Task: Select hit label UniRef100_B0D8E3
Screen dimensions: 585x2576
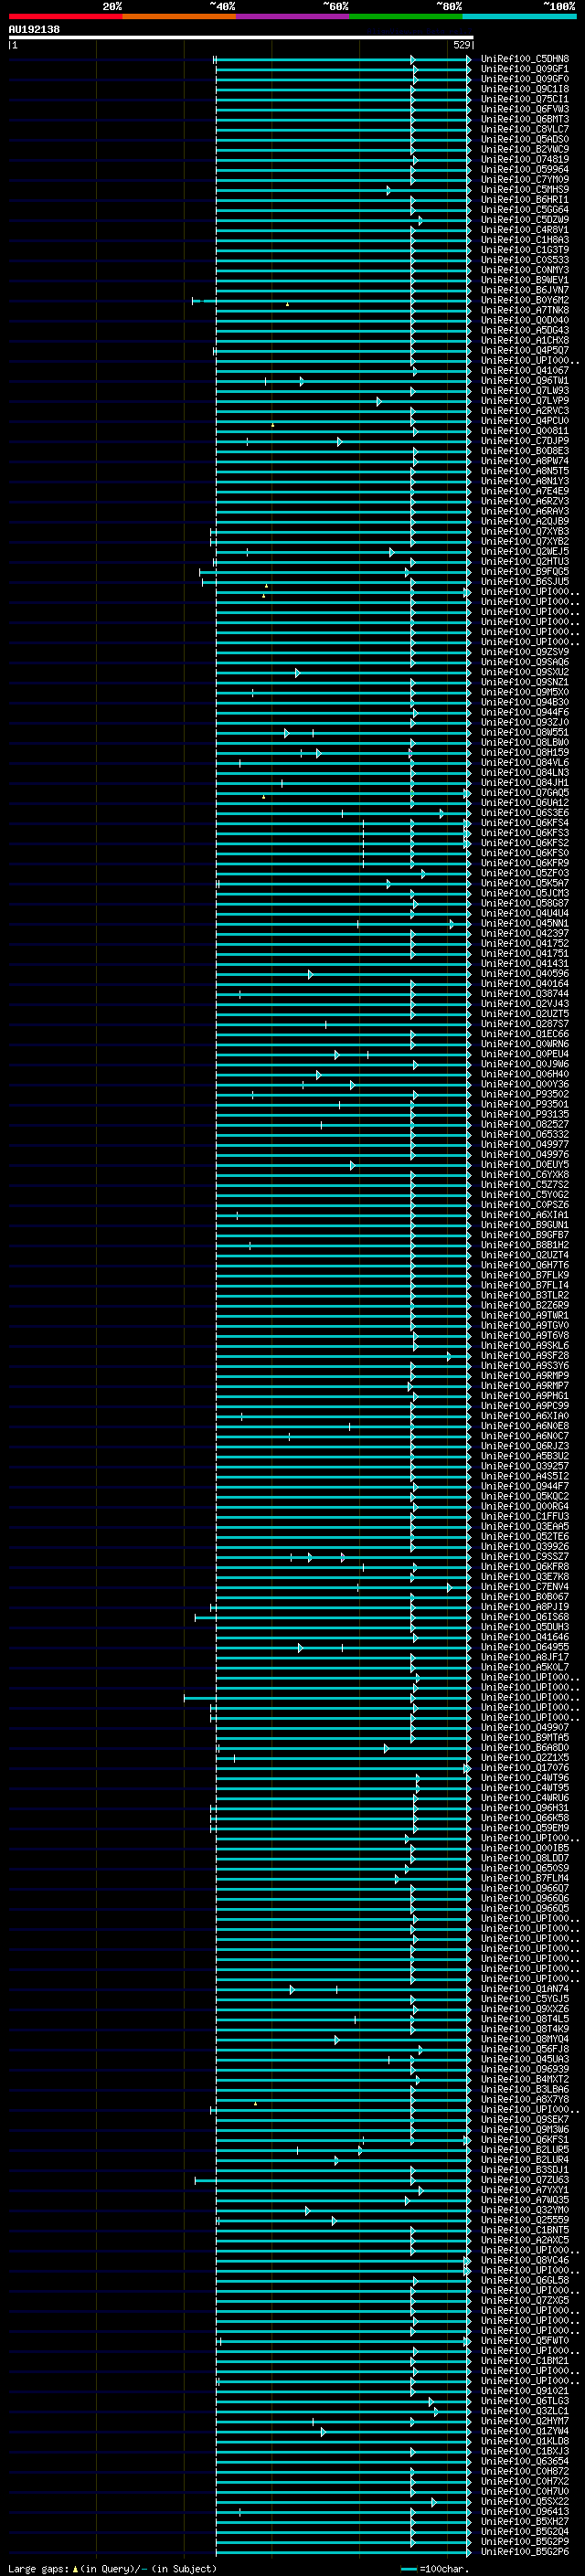Action: click(x=524, y=452)
